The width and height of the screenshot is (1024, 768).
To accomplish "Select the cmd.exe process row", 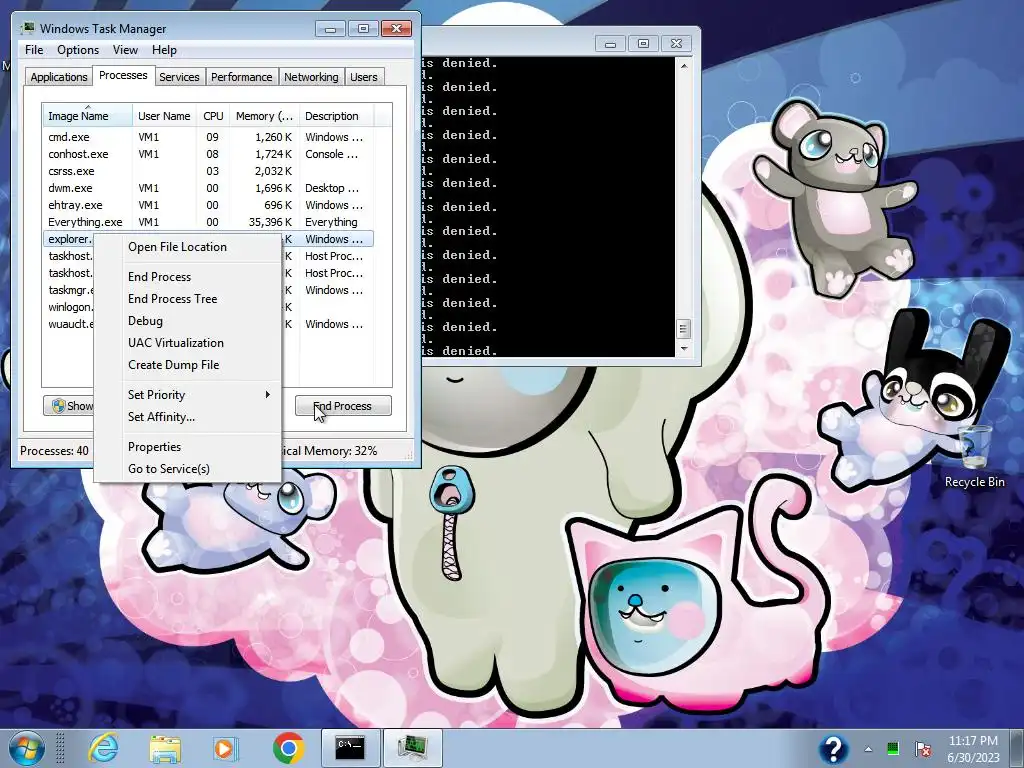I will point(208,137).
